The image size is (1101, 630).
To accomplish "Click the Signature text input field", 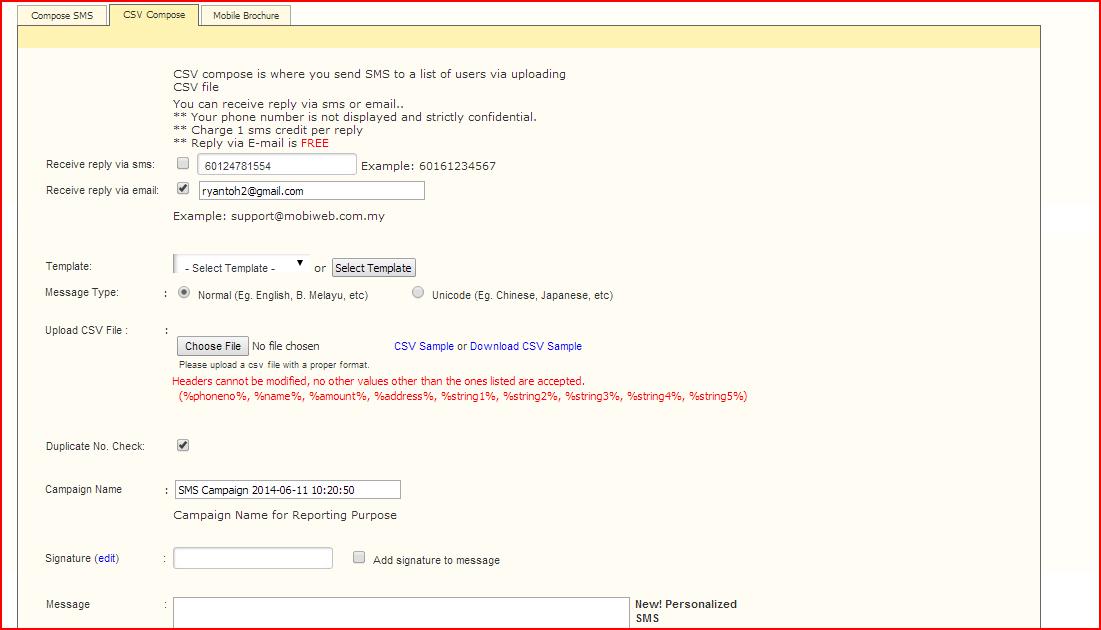I will pyautogui.click(x=252, y=558).
